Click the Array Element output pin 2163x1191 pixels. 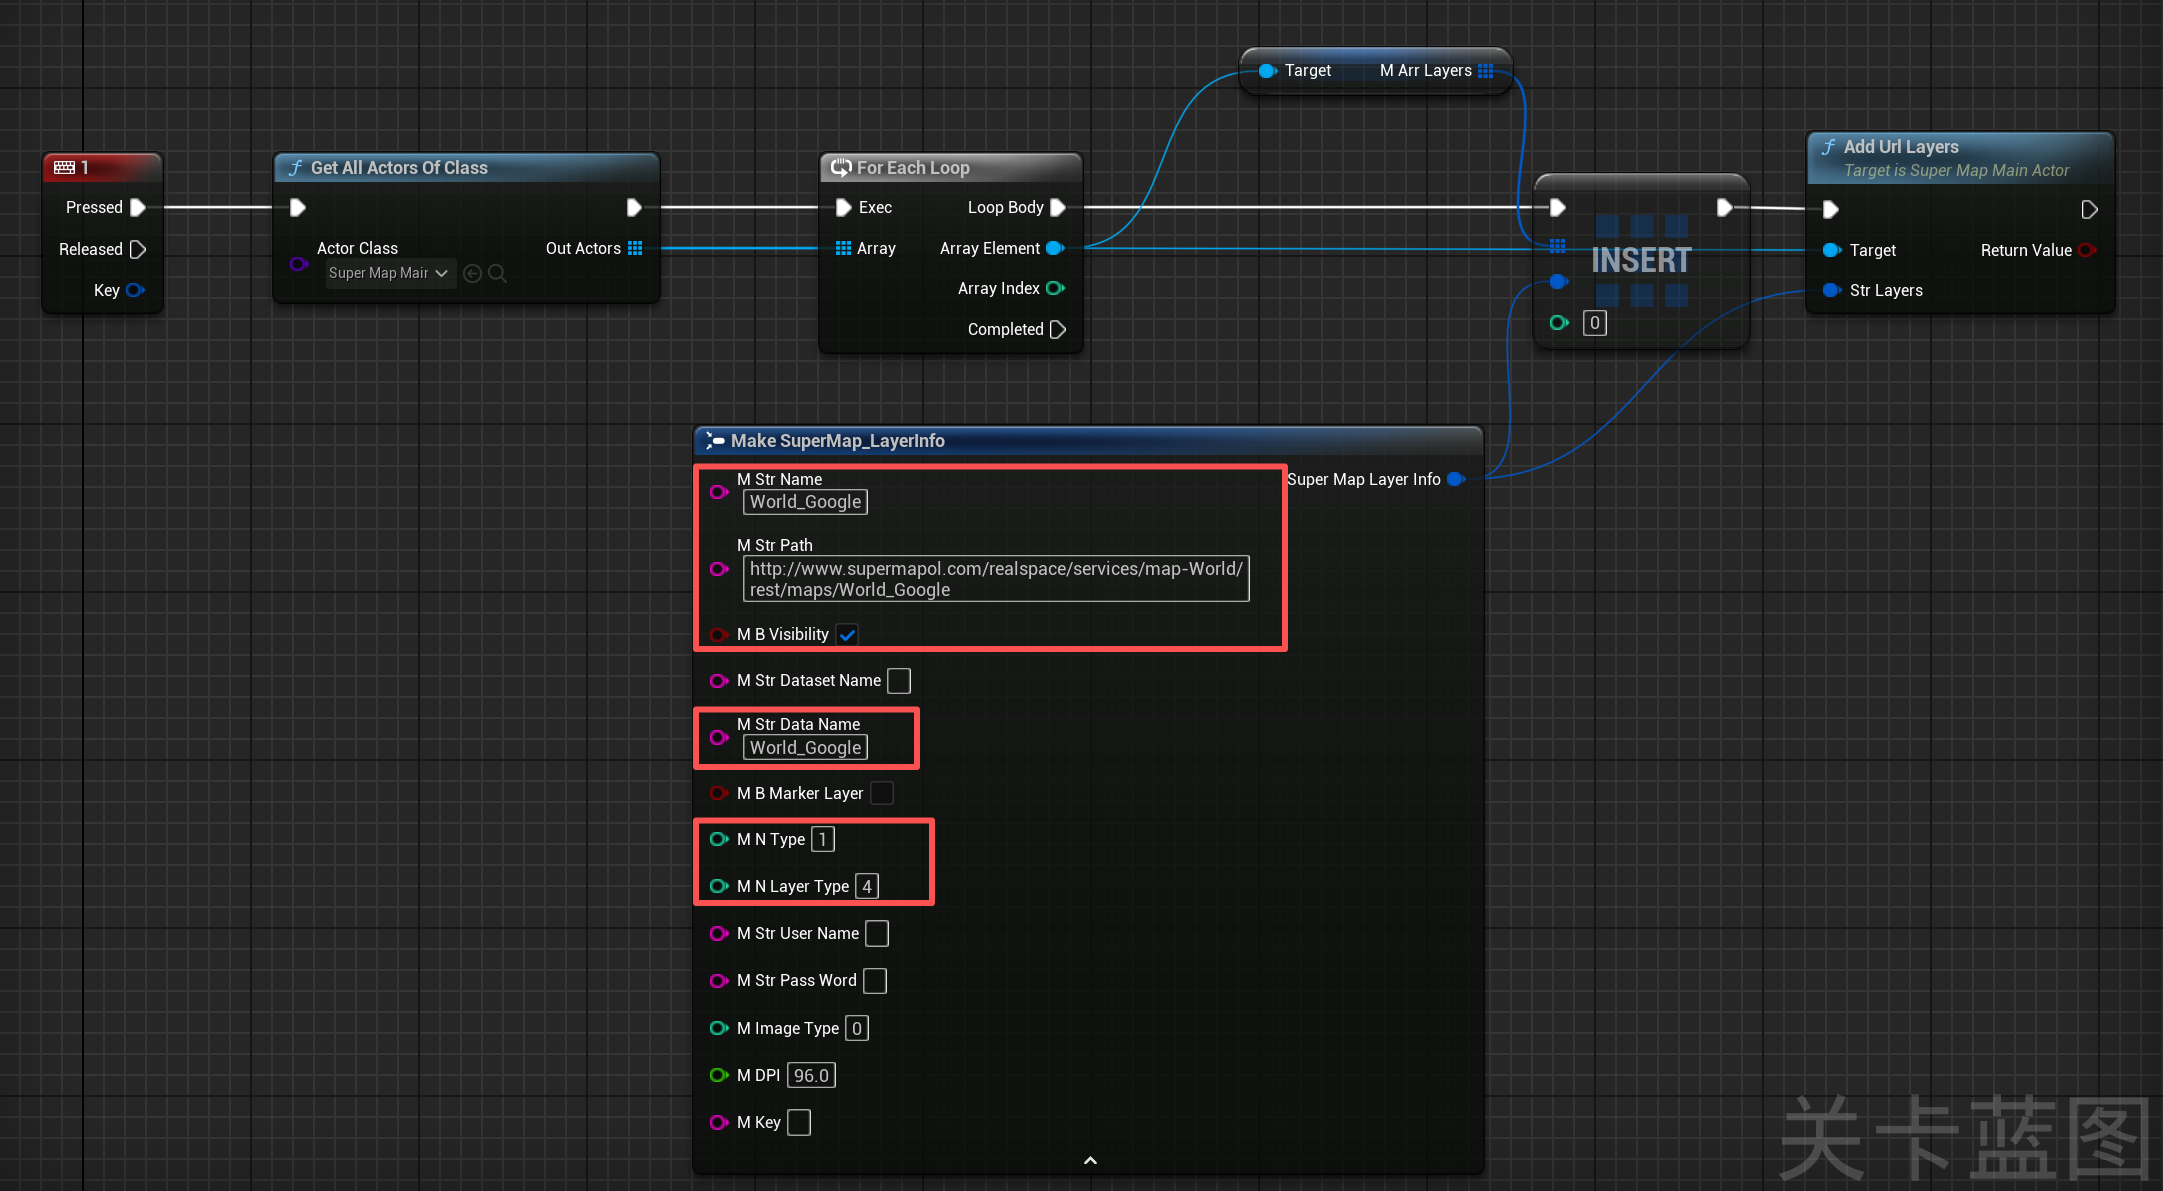(x=1054, y=248)
